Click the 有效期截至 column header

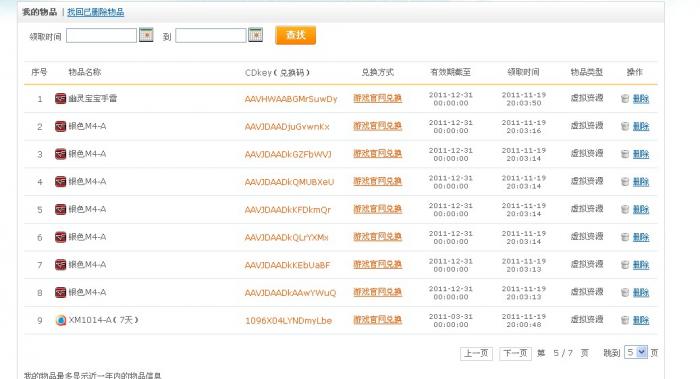click(450, 72)
